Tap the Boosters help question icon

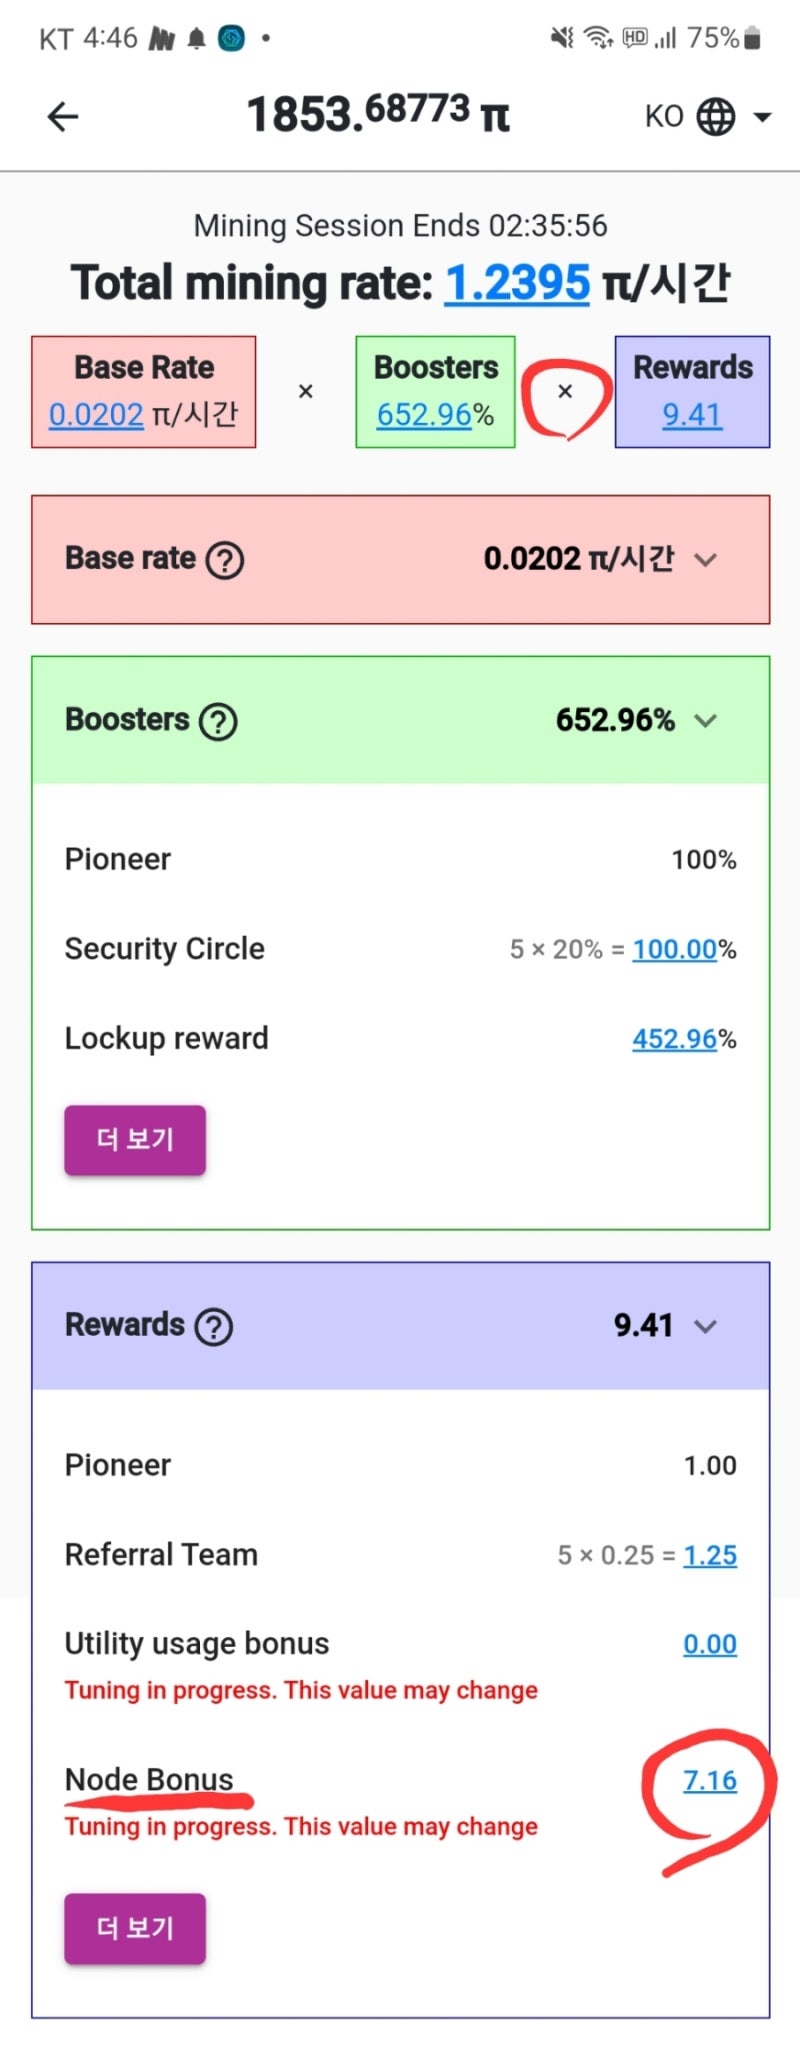coord(218,721)
